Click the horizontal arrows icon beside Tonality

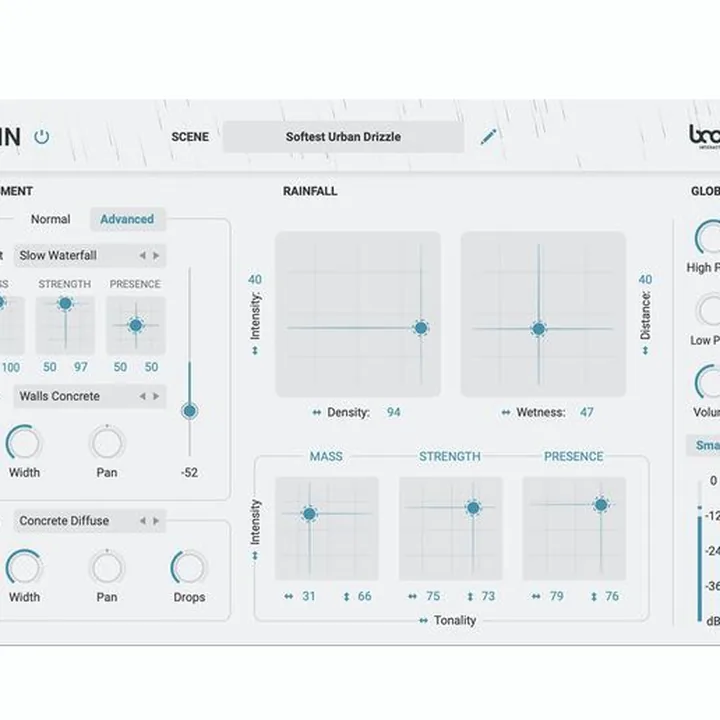(423, 621)
